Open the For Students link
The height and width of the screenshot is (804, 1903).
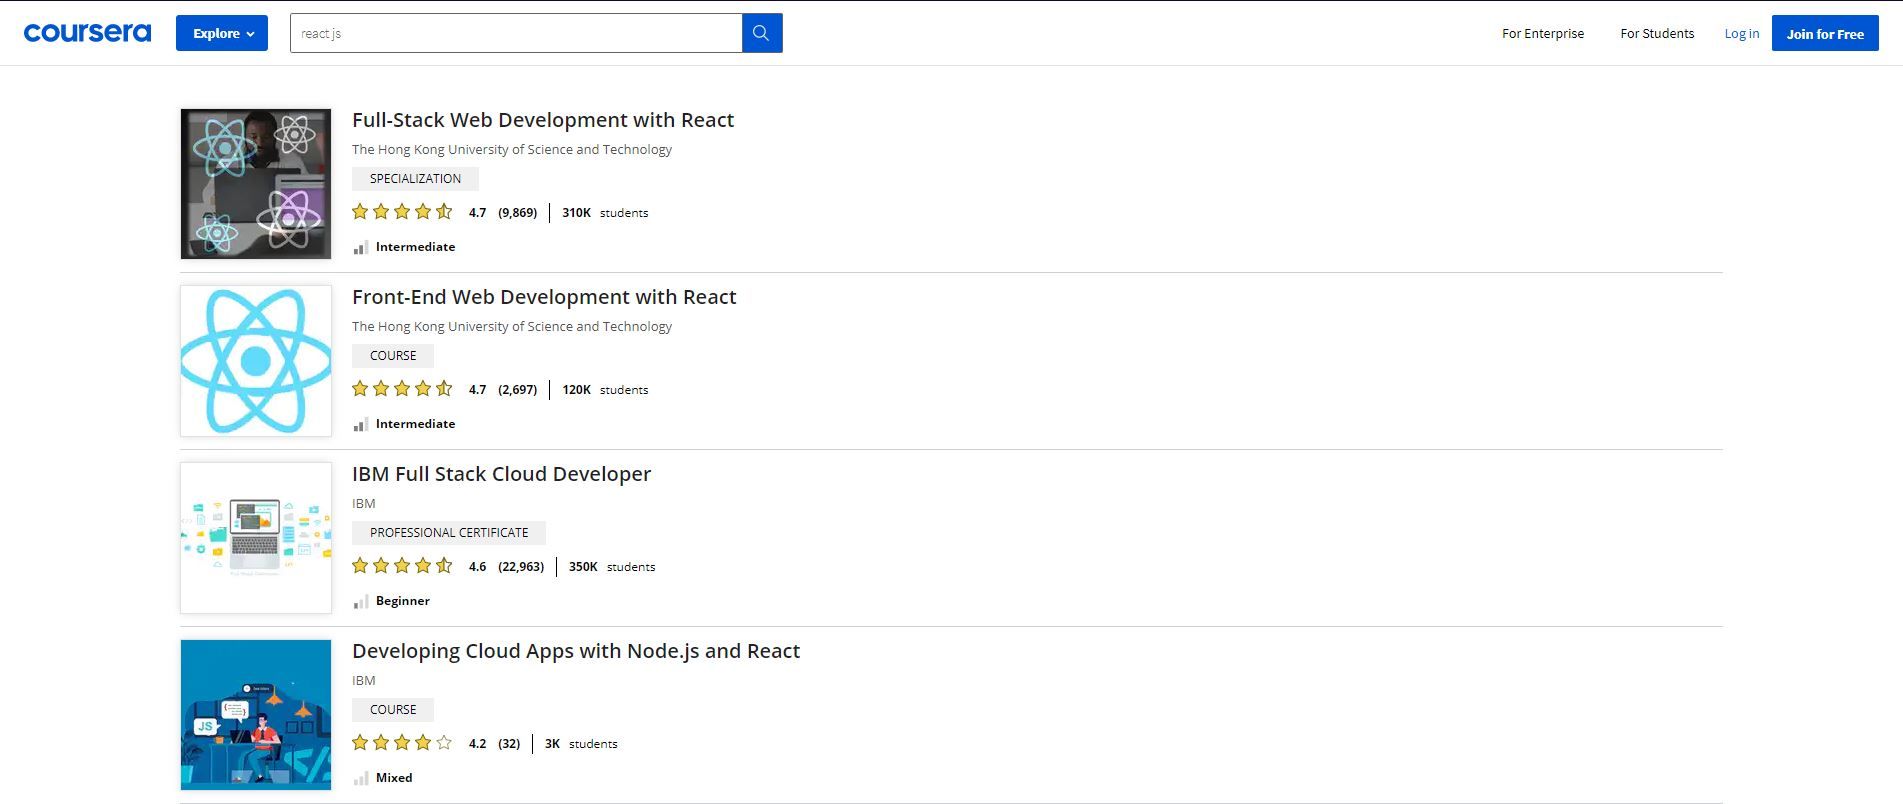tap(1657, 33)
